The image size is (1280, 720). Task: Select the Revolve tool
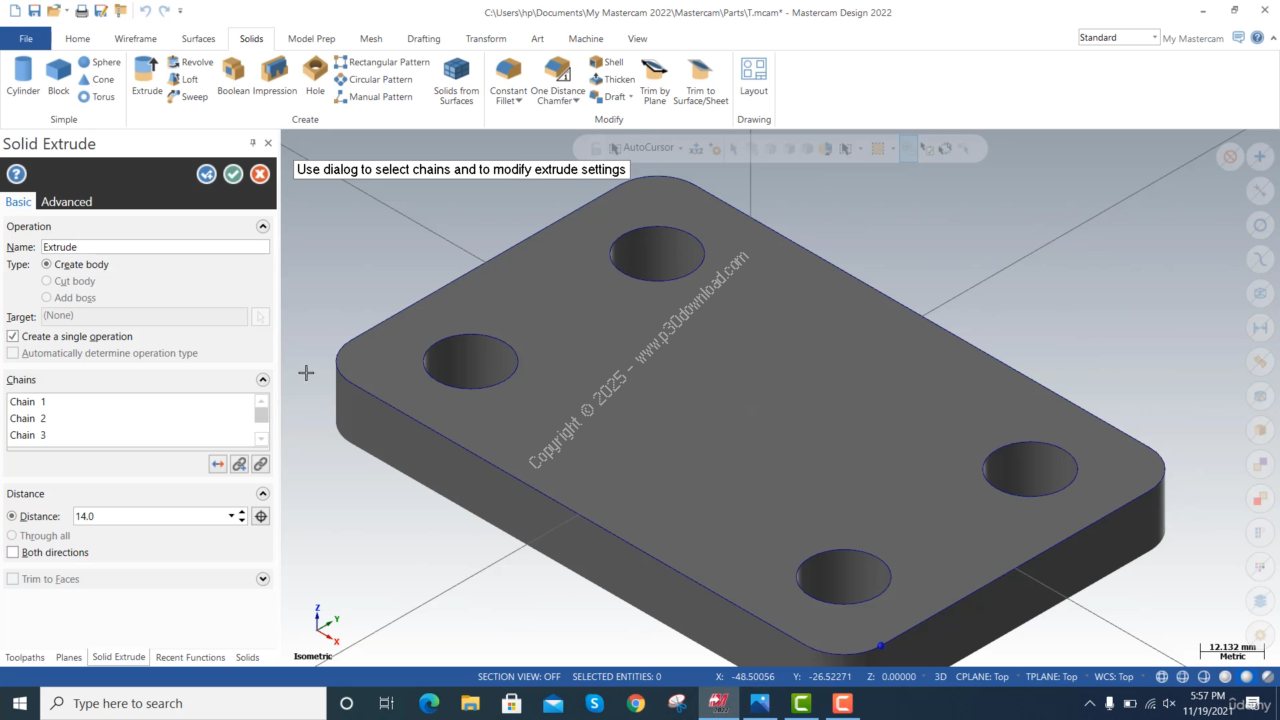click(x=190, y=62)
